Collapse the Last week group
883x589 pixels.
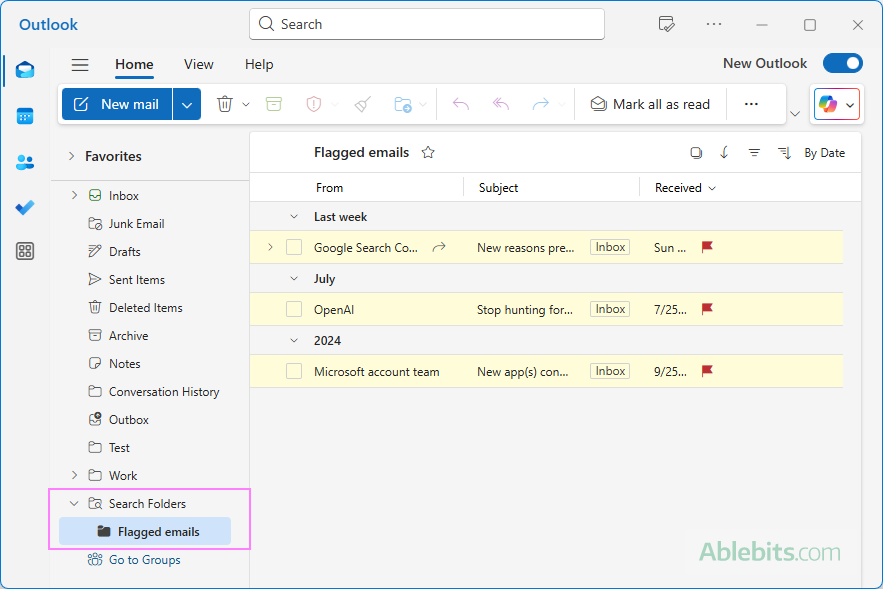click(x=294, y=217)
